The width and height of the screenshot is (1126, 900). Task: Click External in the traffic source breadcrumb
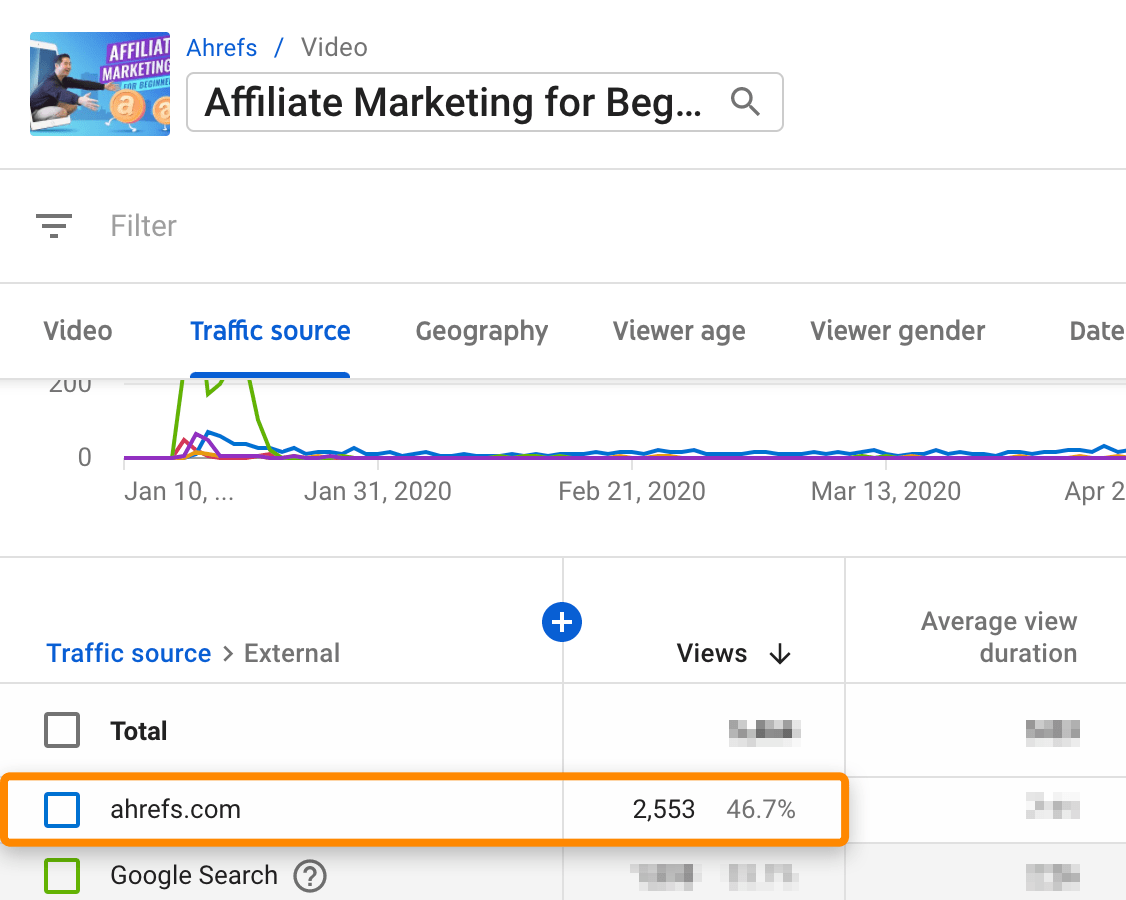292,653
